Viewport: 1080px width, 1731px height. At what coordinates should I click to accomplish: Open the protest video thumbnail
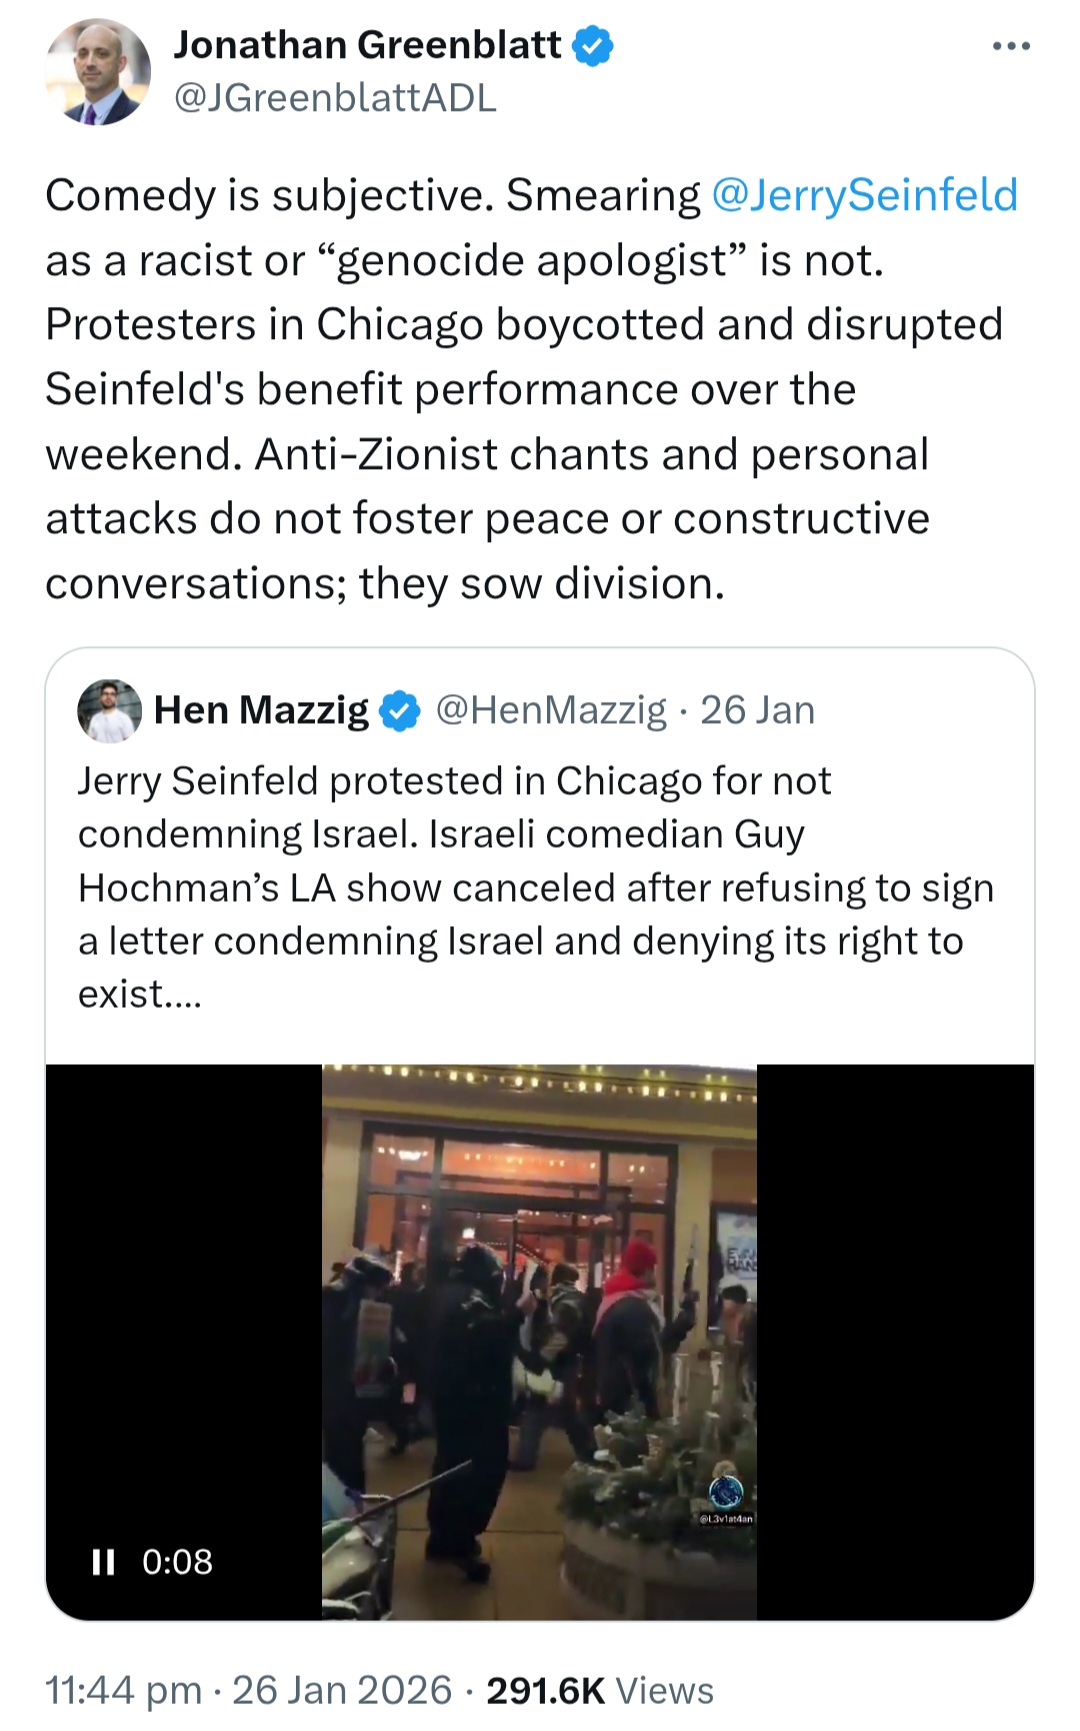(539, 1342)
